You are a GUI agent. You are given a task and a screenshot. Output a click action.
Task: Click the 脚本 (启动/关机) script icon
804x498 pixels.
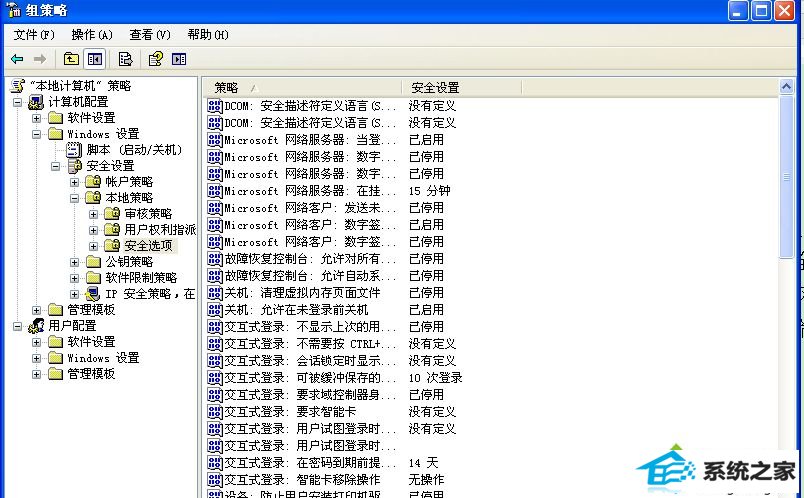[x=74, y=150]
